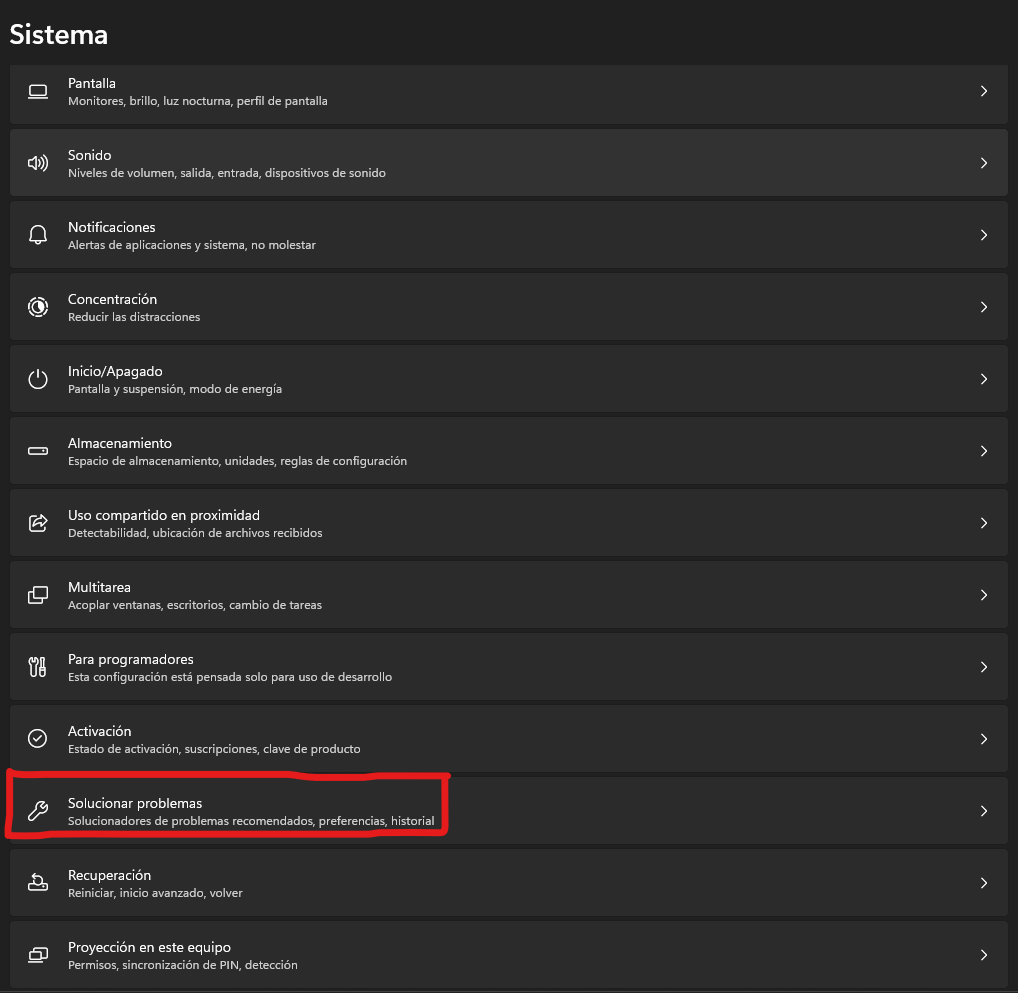Open the Inicio/Apagado settings title
1018x993 pixels.
[x=115, y=371]
